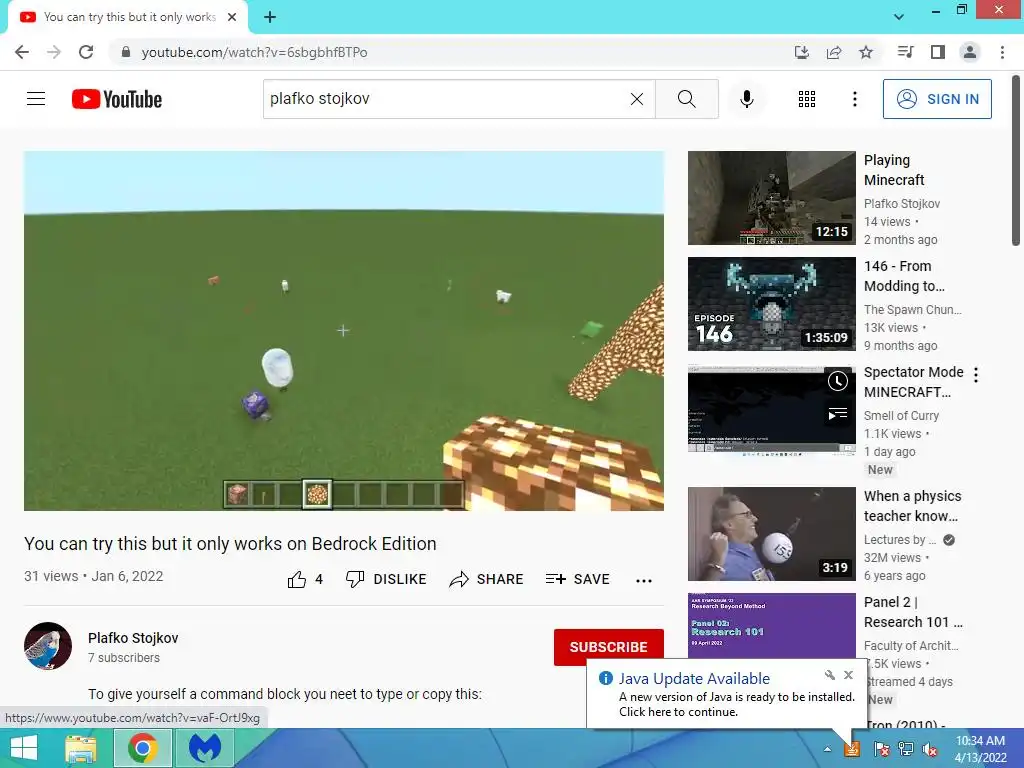
Task: Close the YouTube tab
Action: tap(232, 17)
